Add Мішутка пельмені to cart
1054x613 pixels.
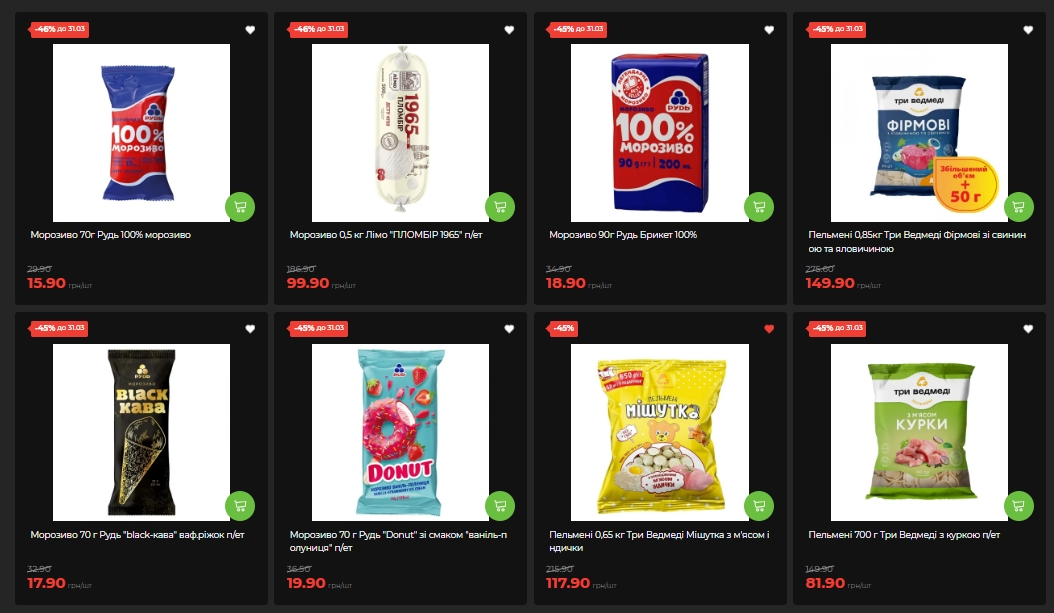coord(759,505)
